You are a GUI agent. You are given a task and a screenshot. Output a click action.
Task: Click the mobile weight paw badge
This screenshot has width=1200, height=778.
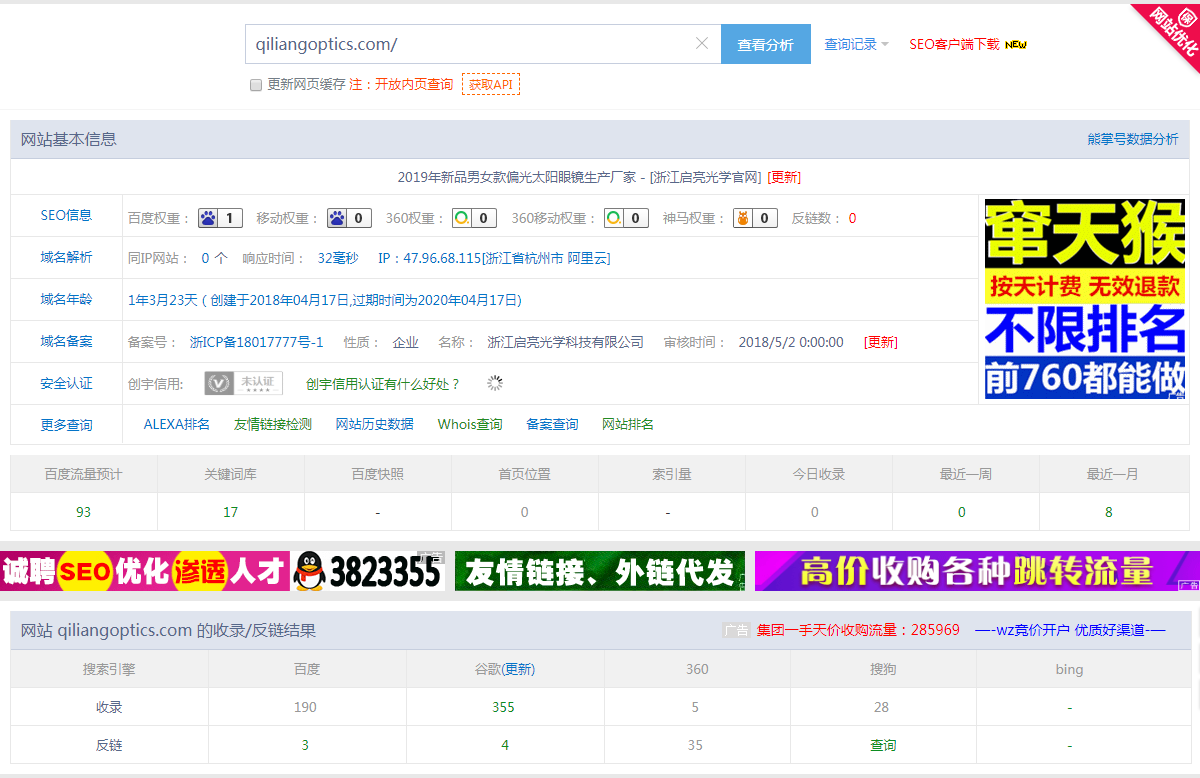tap(349, 218)
